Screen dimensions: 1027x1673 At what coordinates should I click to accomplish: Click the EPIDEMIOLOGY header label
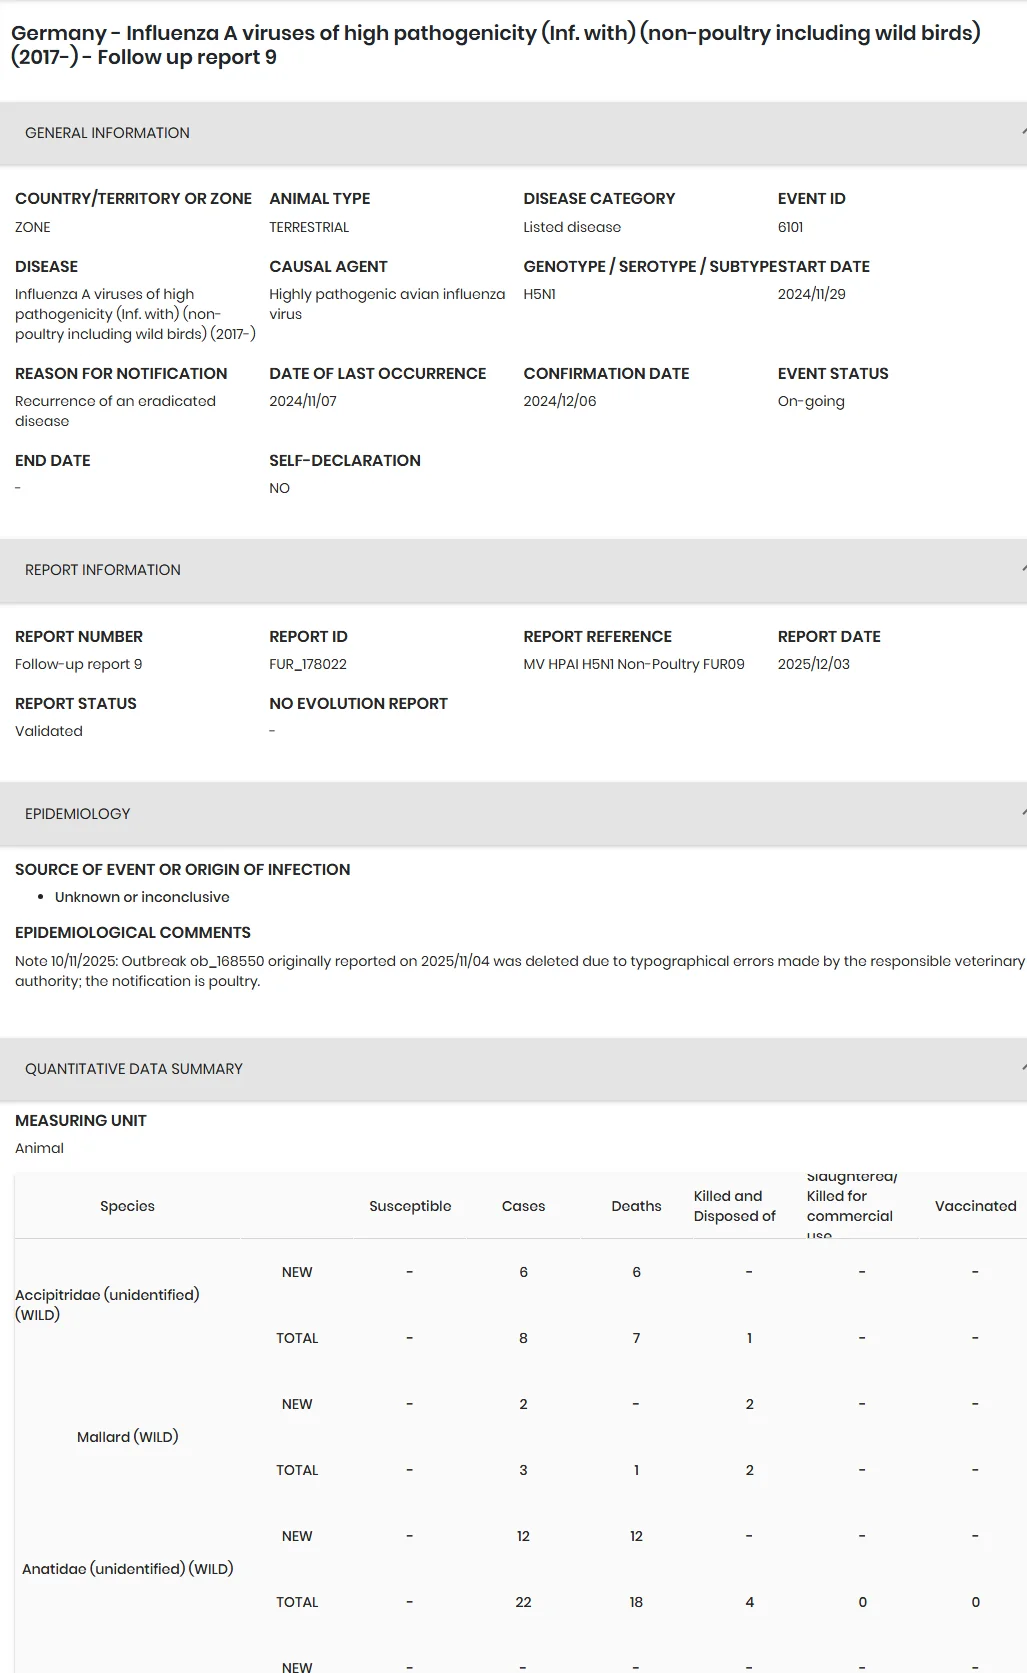78,814
